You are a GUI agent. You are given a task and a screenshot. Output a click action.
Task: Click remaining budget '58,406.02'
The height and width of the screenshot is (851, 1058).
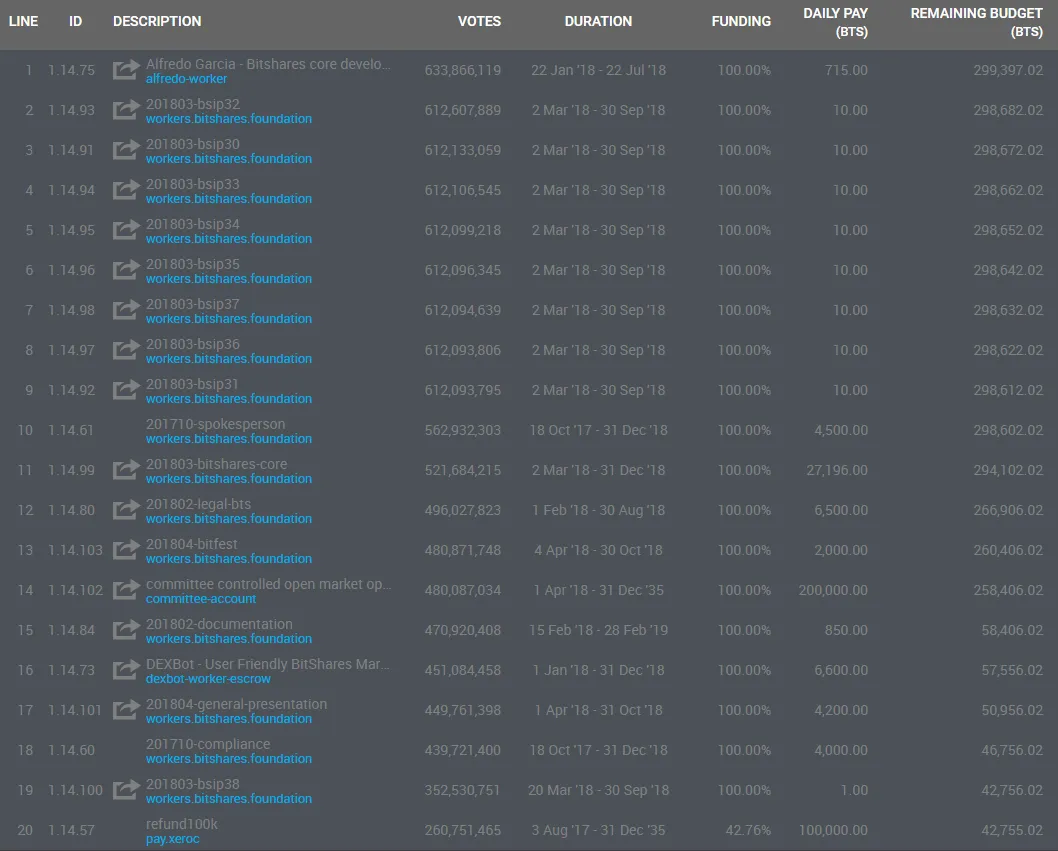pyautogui.click(x=1012, y=630)
